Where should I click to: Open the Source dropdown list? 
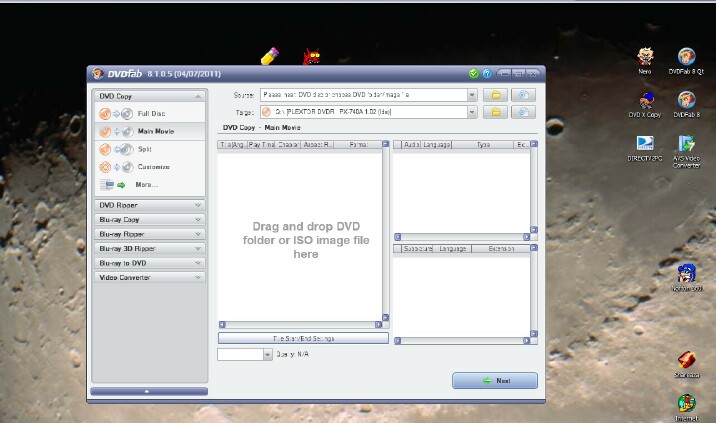tap(472, 95)
